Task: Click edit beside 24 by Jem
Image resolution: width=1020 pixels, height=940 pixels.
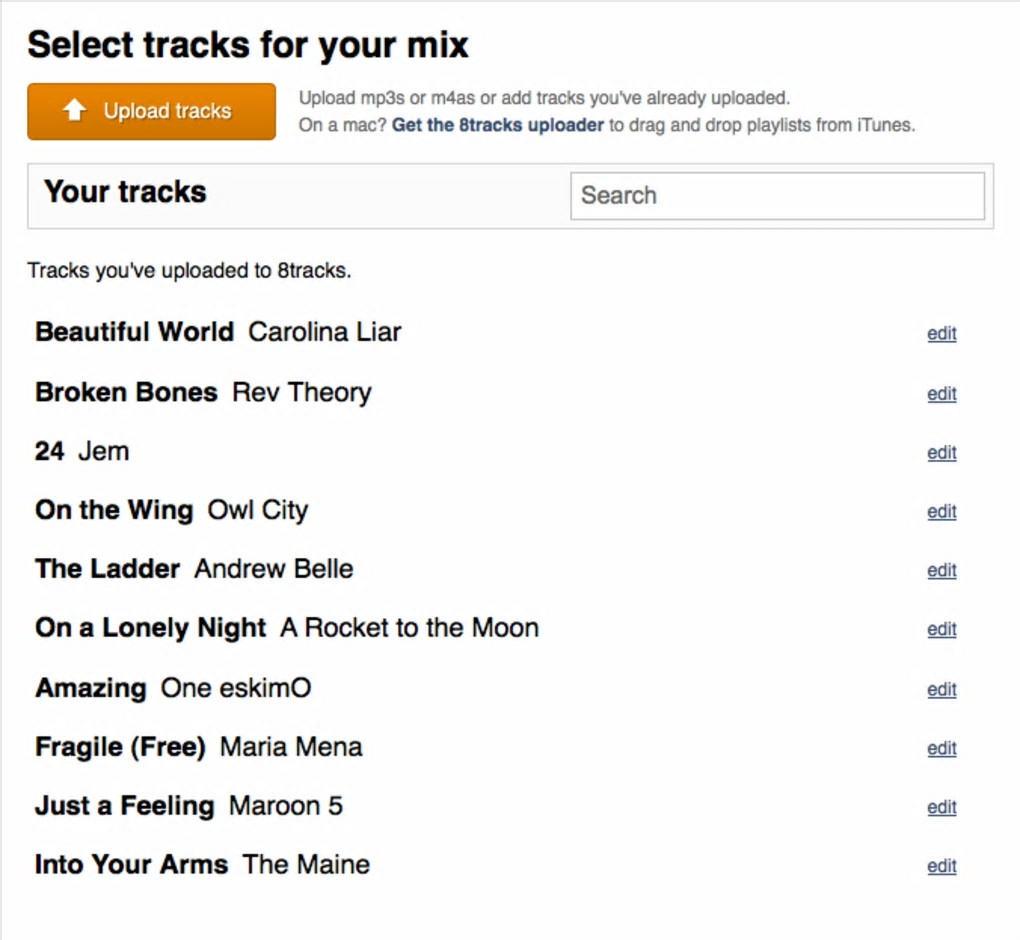Action: point(941,453)
